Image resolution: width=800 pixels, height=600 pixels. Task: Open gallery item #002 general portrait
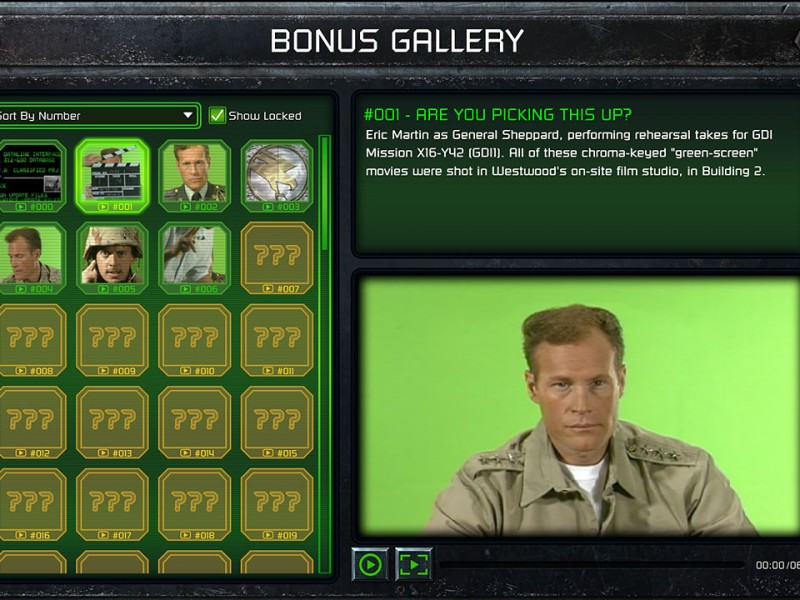[194, 176]
